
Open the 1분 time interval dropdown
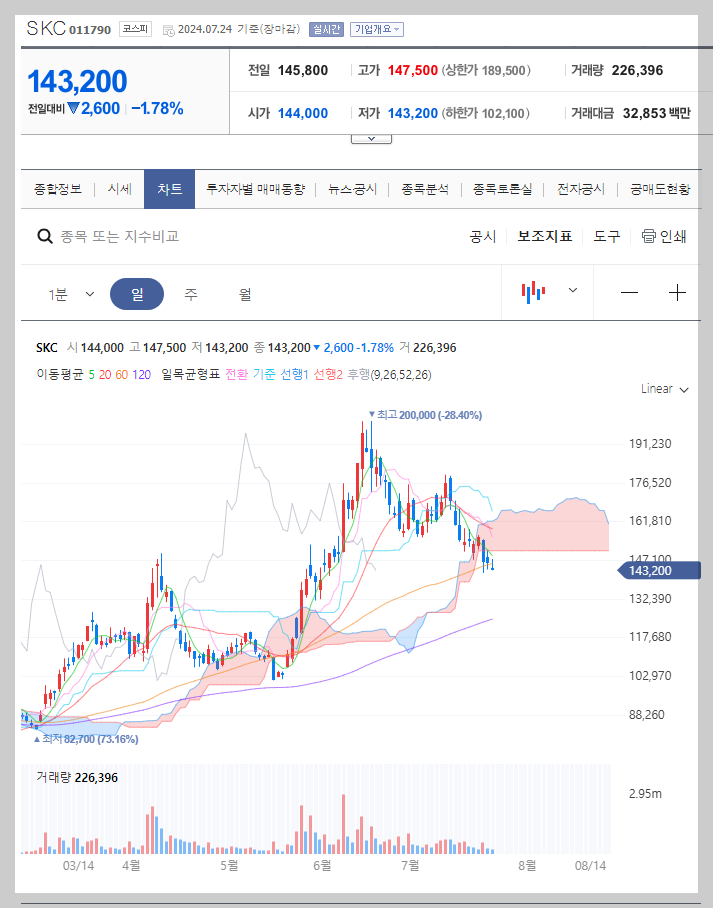(x=70, y=293)
